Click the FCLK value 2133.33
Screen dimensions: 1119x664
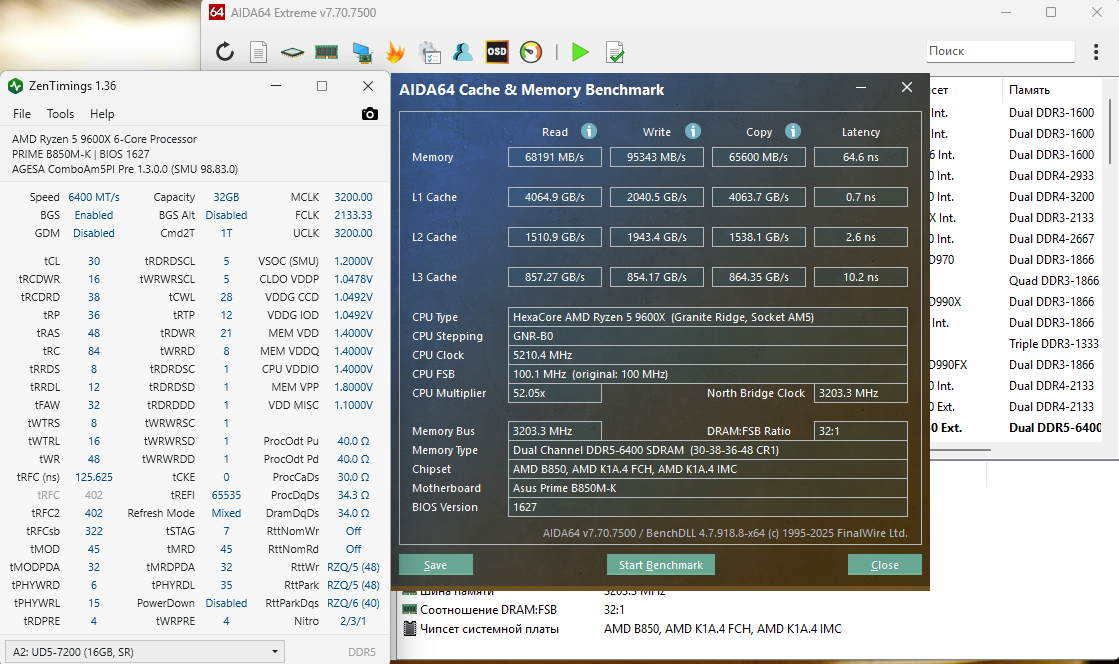353,215
